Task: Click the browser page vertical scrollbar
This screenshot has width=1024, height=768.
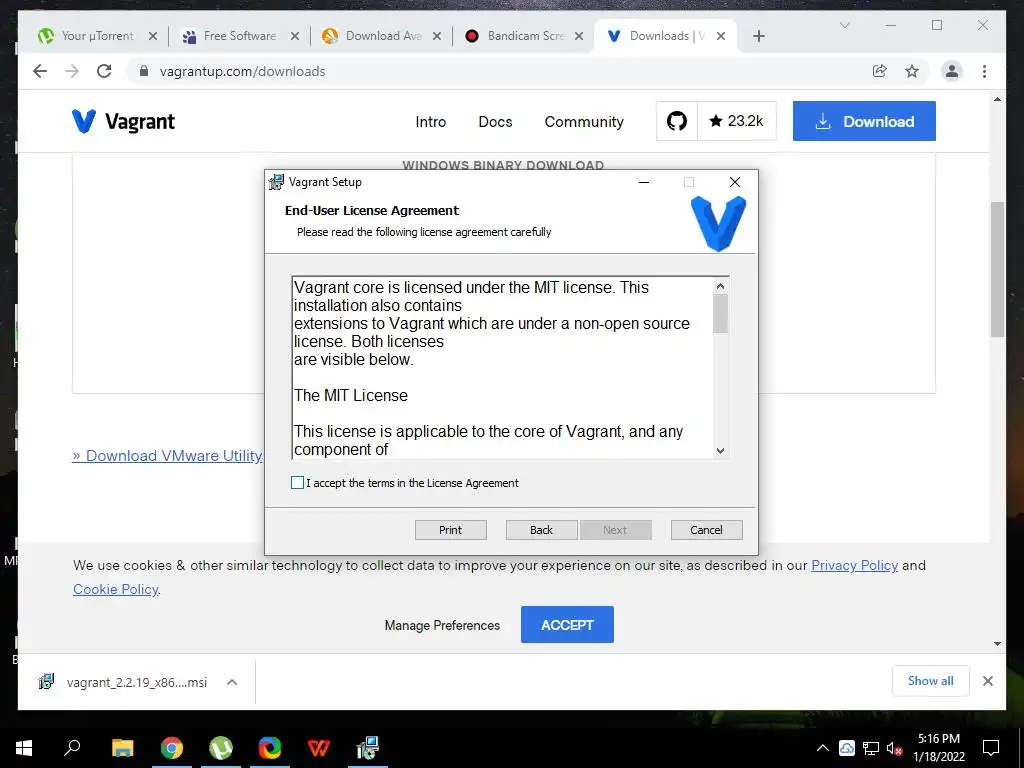Action: (x=997, y=269)
